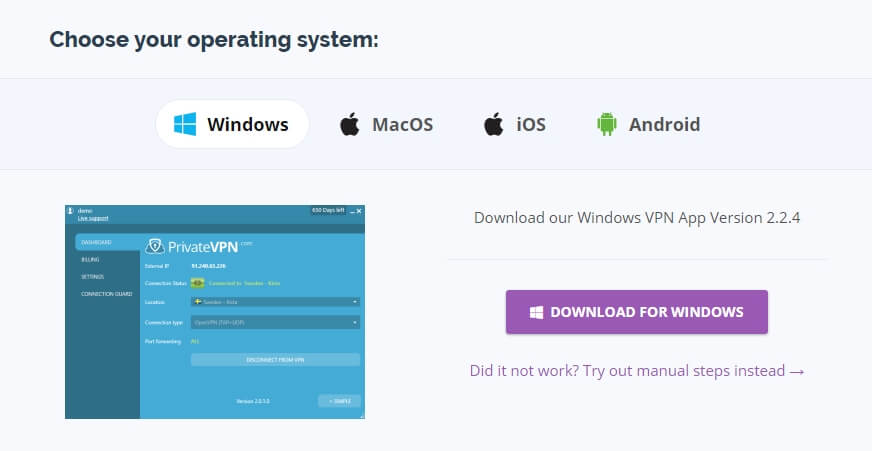Click the white Windows logo on the purple button
This screenshot has height=451, width=872.
tap(536, 313)
